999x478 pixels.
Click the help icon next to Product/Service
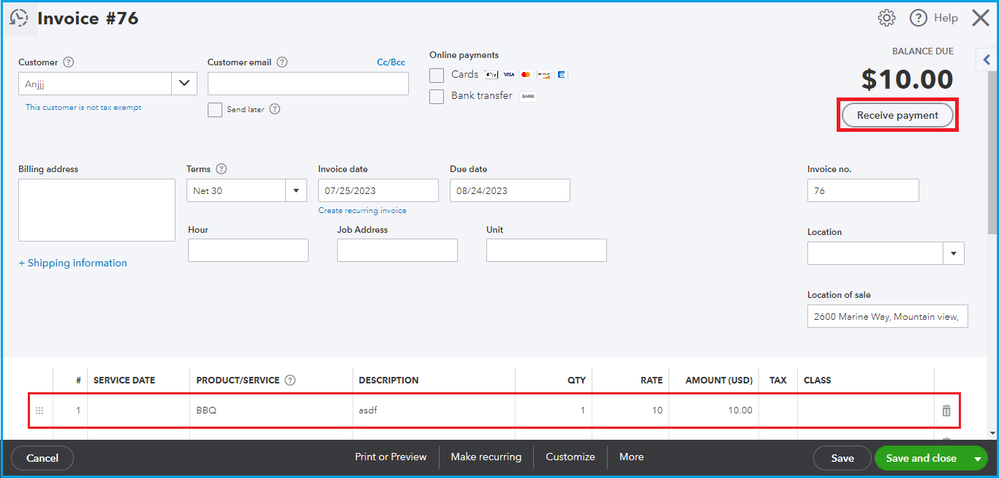(290, 380)
